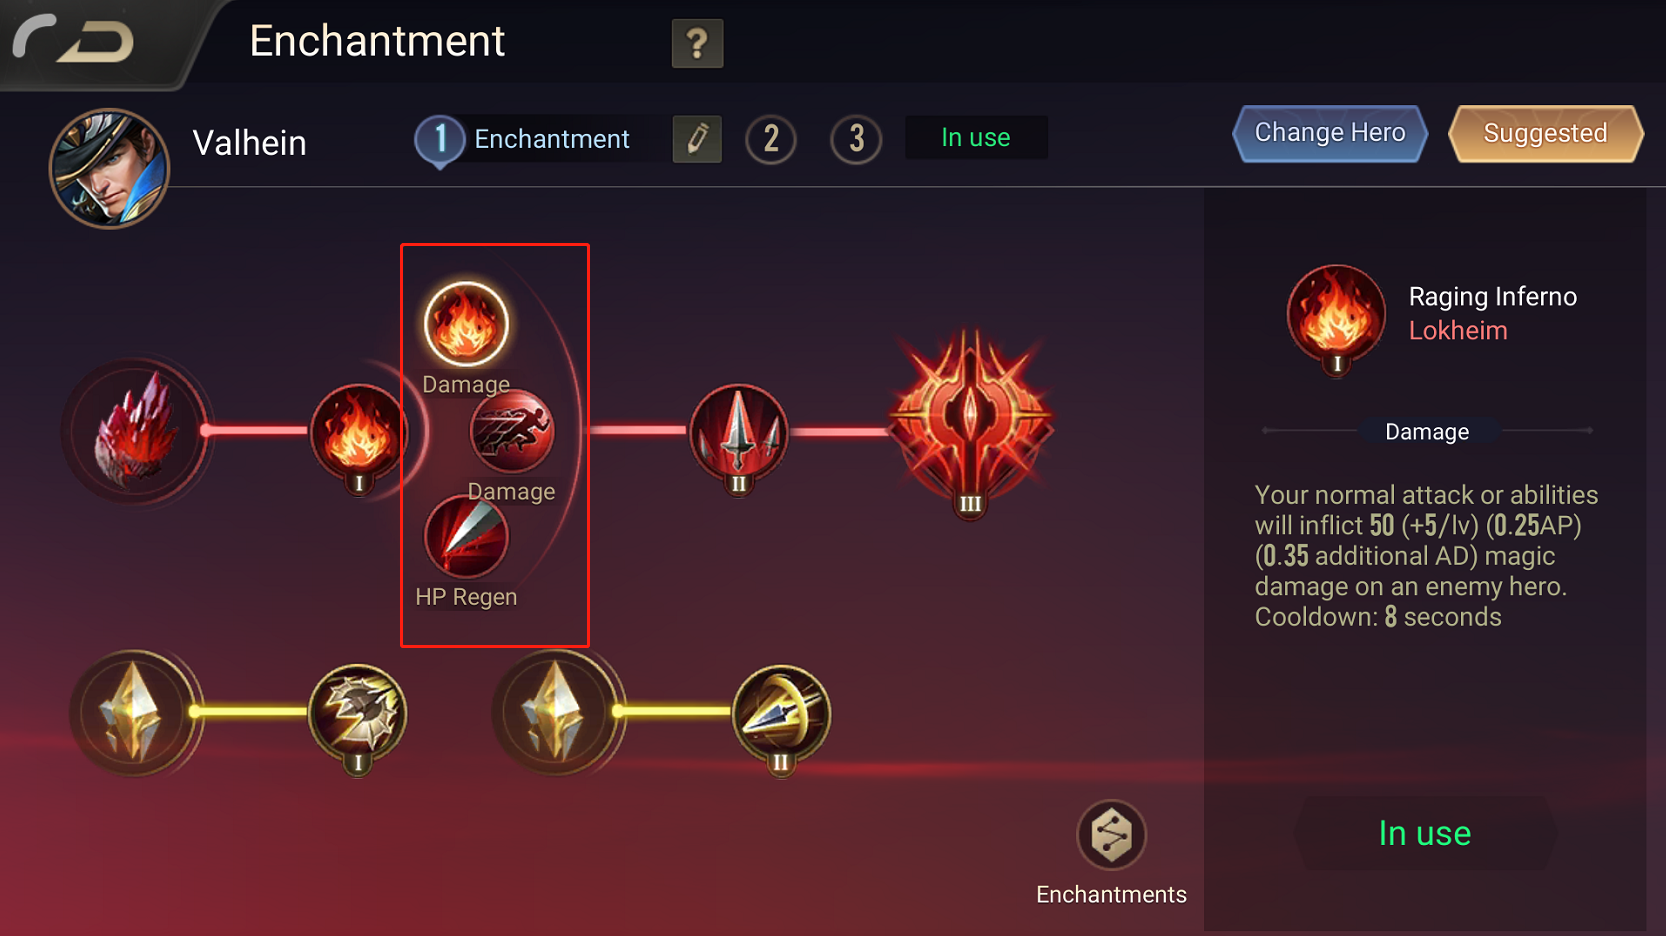Viewport: 1666px width, 936px height.
Task: Choose the blade HP Regen enchantment
Action: coord(466,537)
